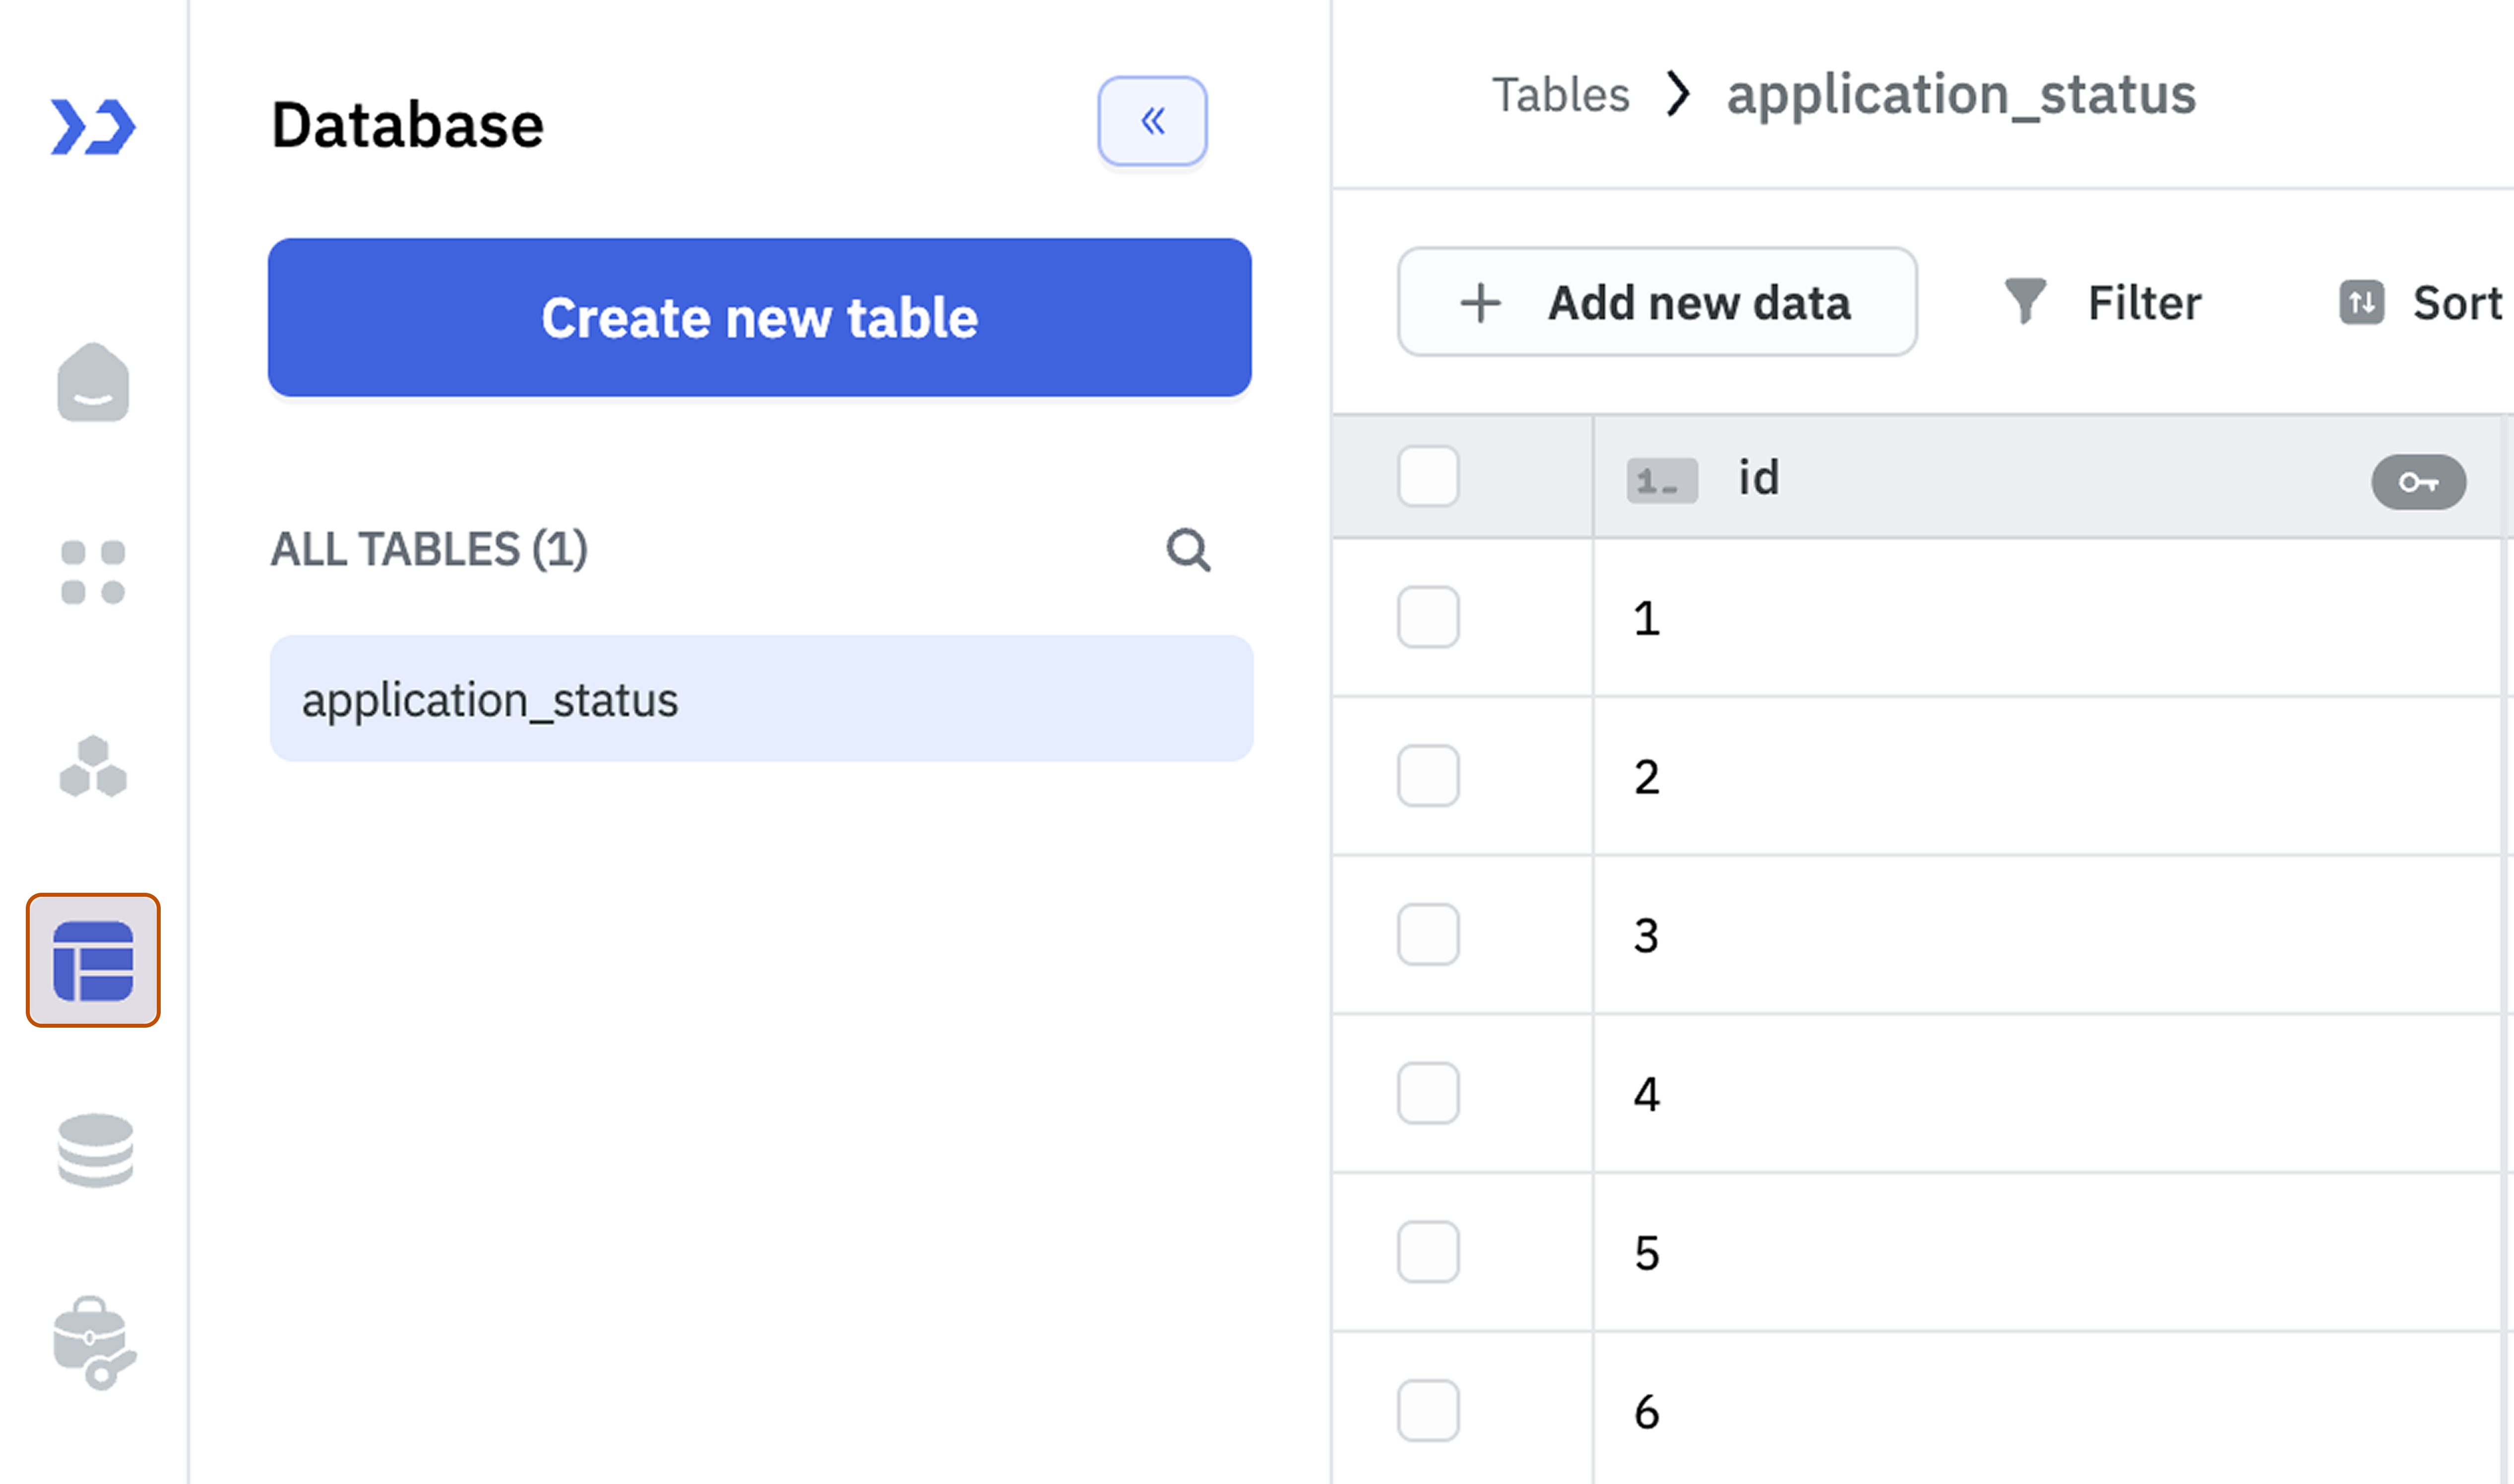Open the briefcase with key secrets icon

[x=93, y=1343]
